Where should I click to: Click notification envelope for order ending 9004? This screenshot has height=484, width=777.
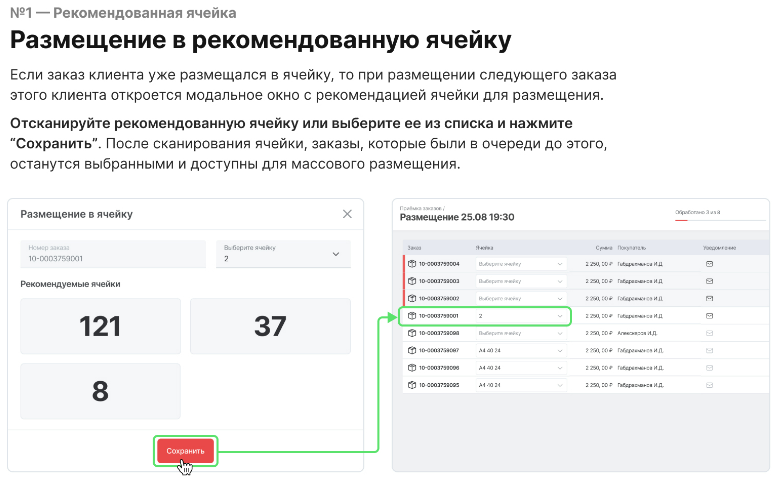709,264
